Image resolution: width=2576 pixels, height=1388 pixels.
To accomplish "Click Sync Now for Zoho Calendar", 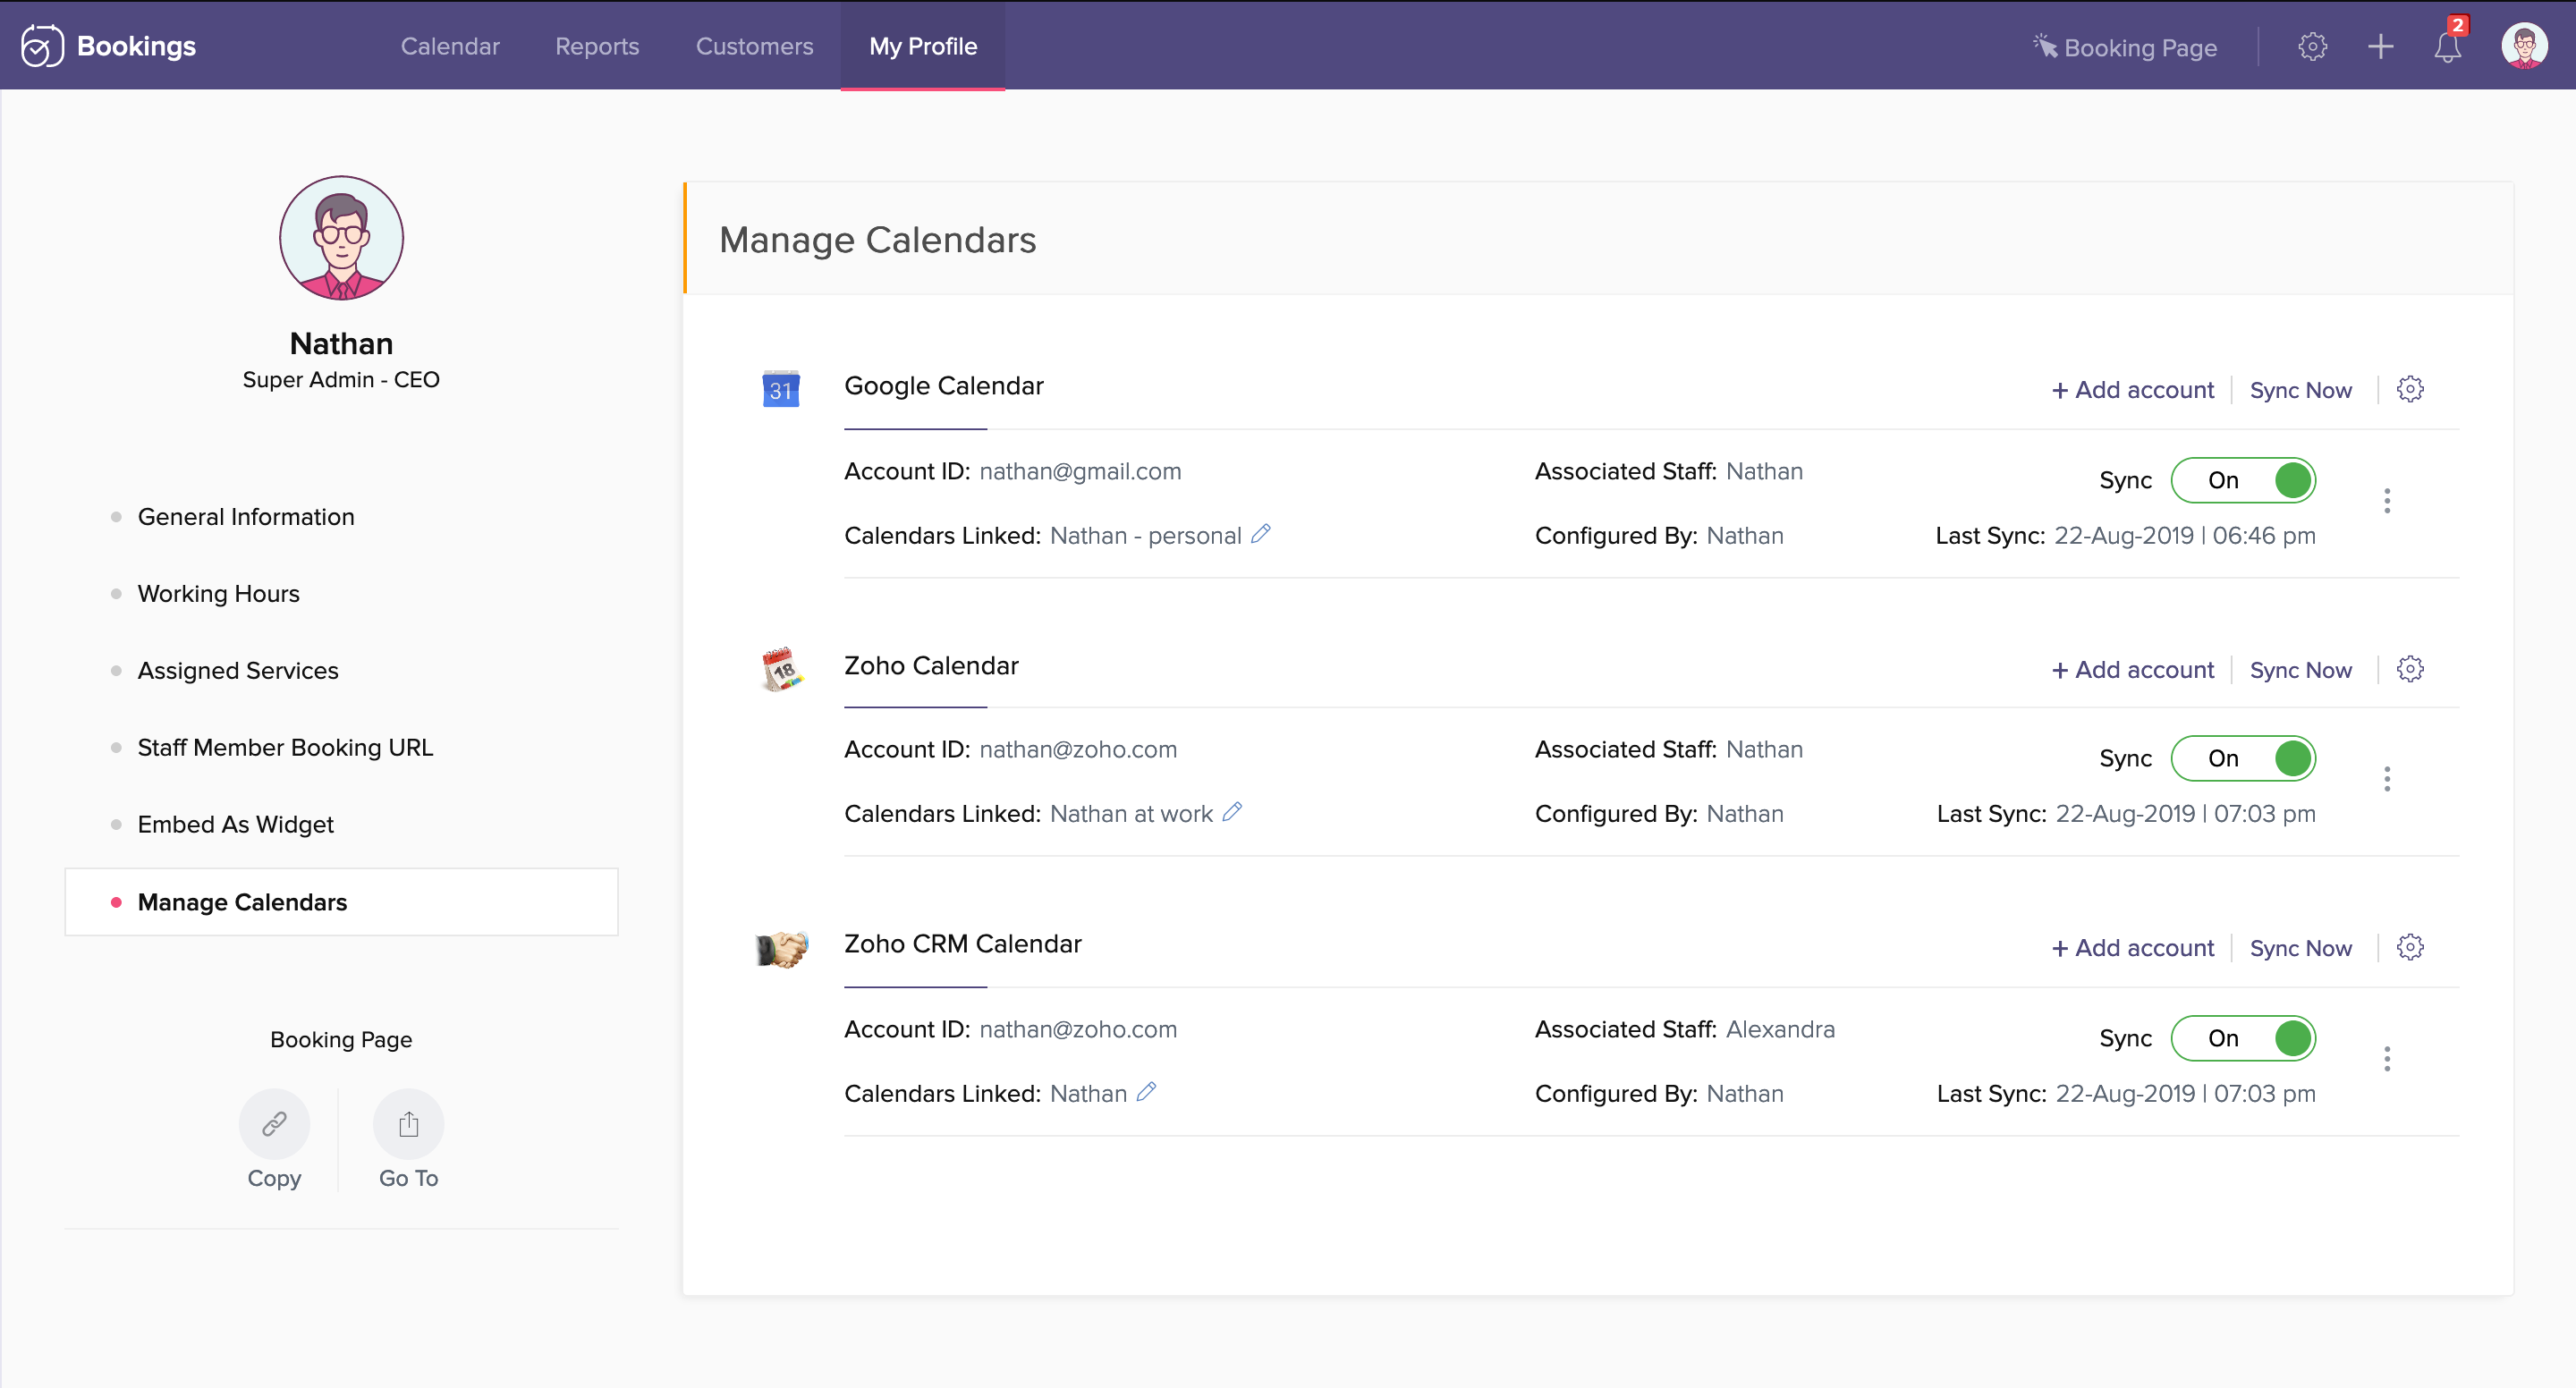I will coord(2300,670).
